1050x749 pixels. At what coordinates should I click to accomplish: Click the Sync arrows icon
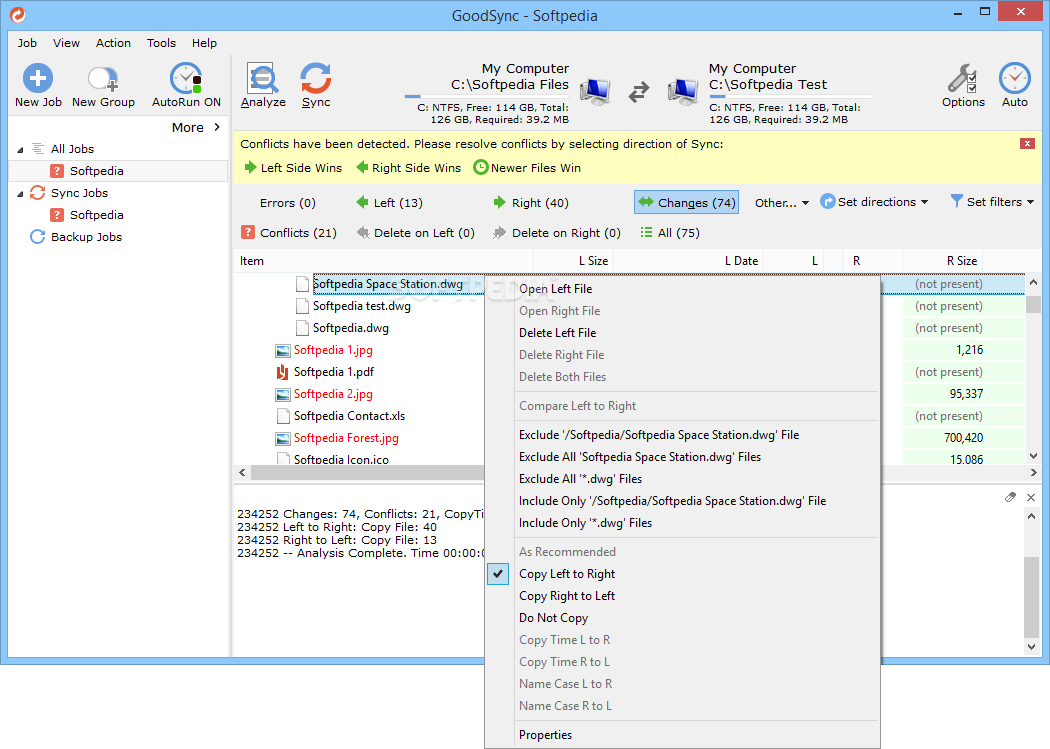[315, 78]
